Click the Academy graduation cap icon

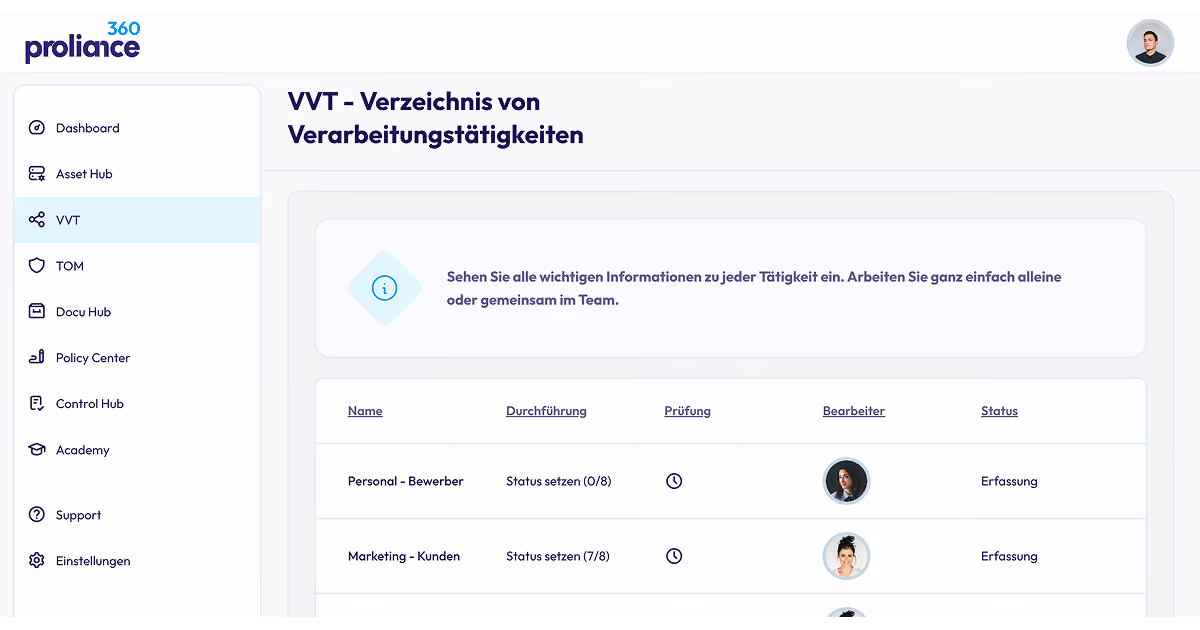coord(37,450)
